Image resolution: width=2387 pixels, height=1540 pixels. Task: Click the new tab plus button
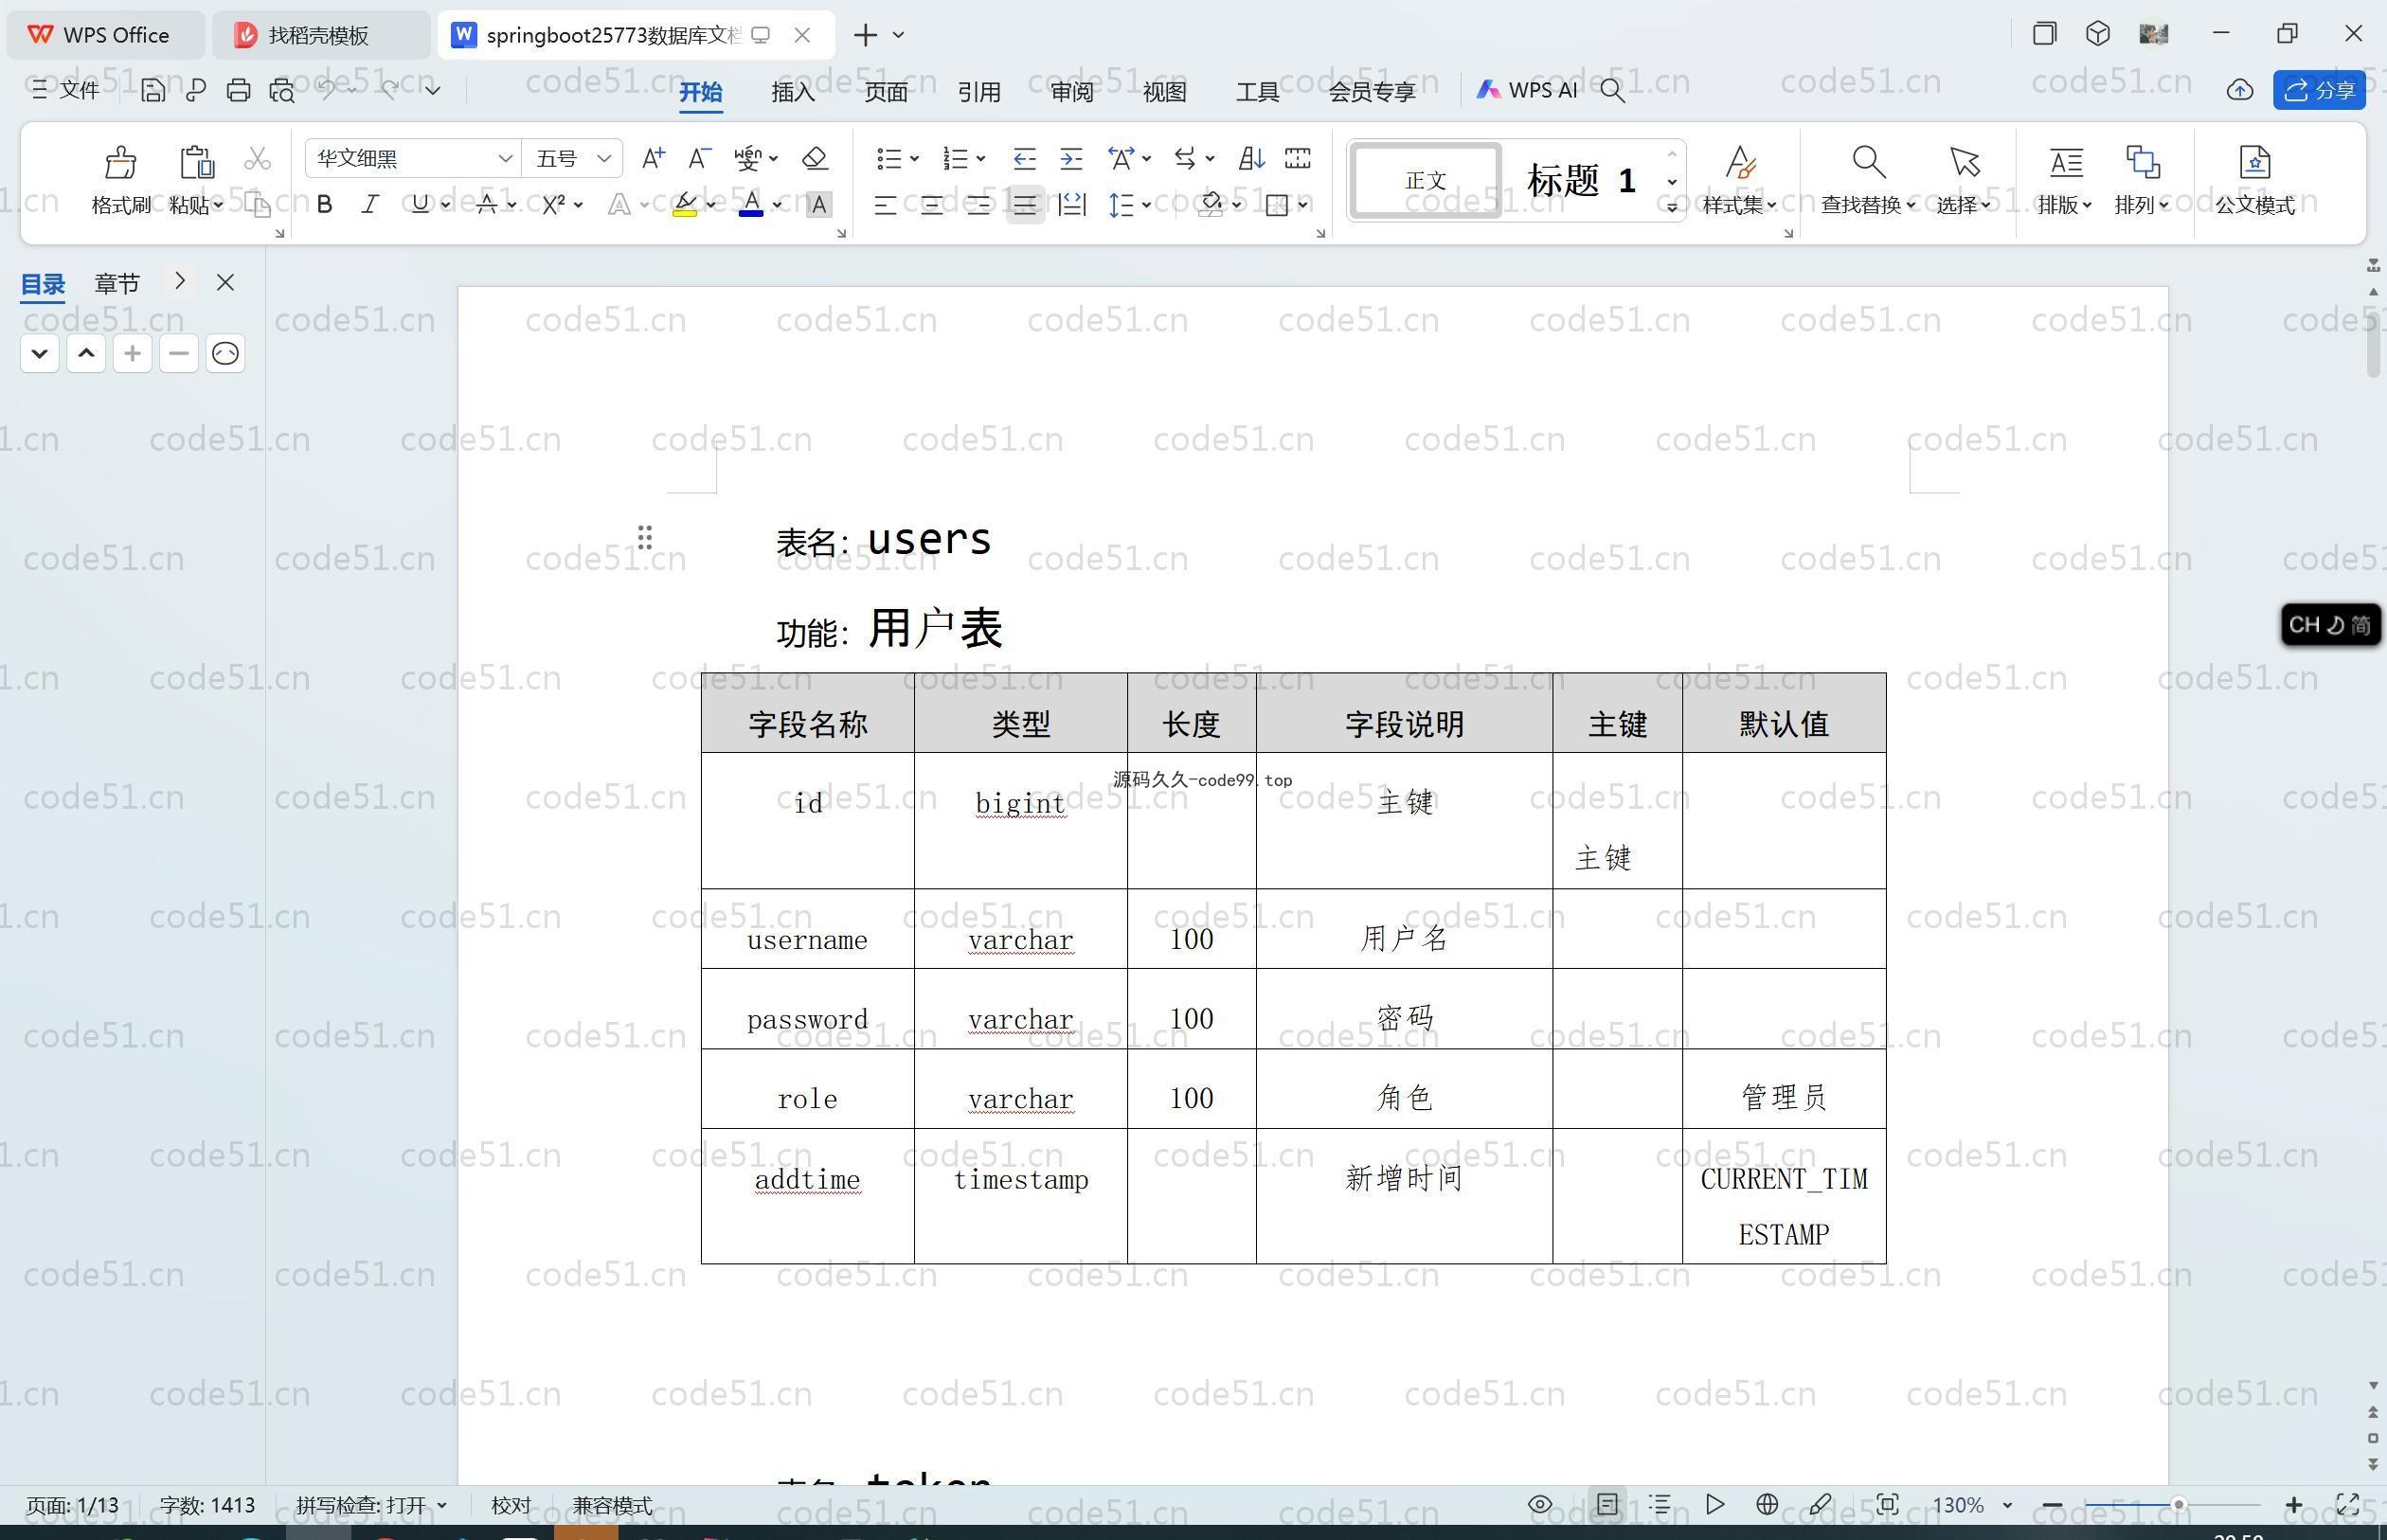coord(866,35)
